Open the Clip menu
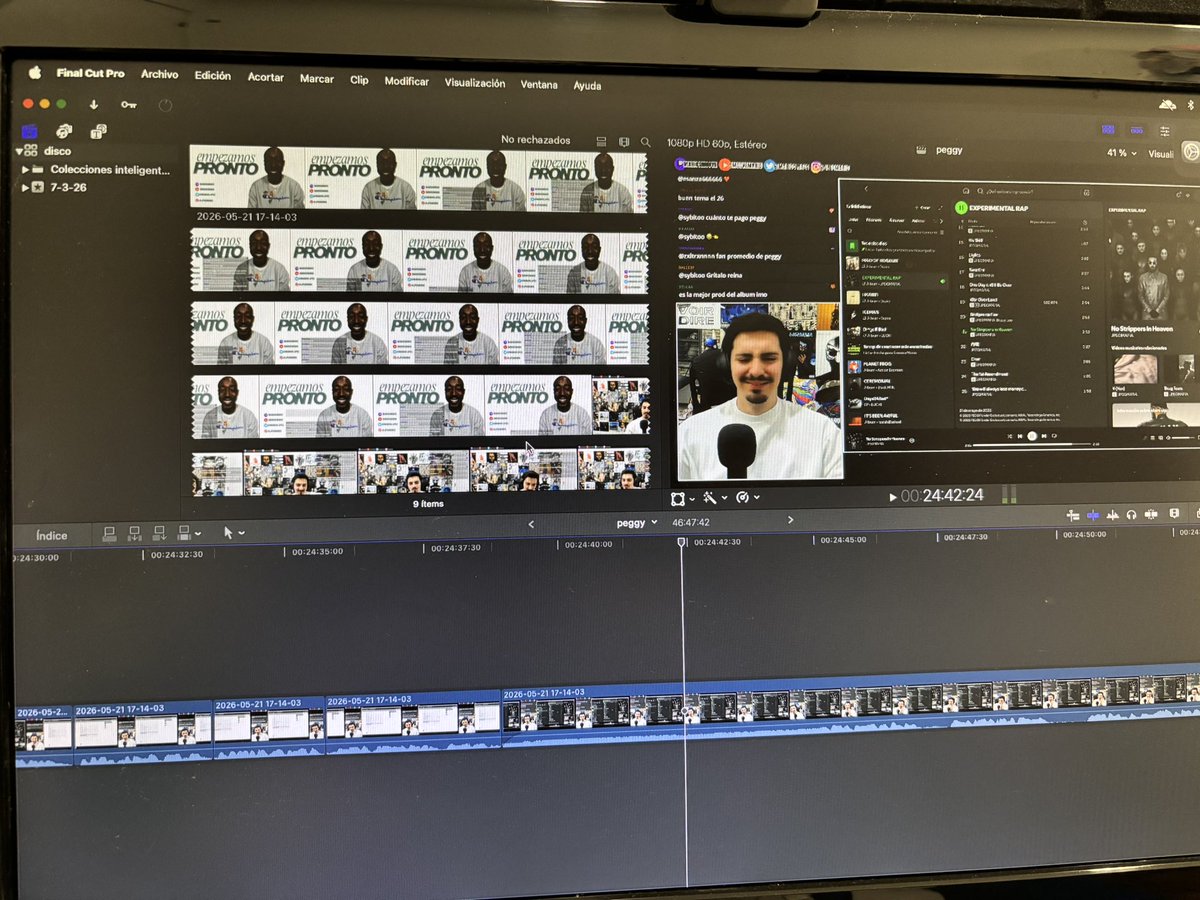This screenshot has height=900, width=1200. coord(359,80)
